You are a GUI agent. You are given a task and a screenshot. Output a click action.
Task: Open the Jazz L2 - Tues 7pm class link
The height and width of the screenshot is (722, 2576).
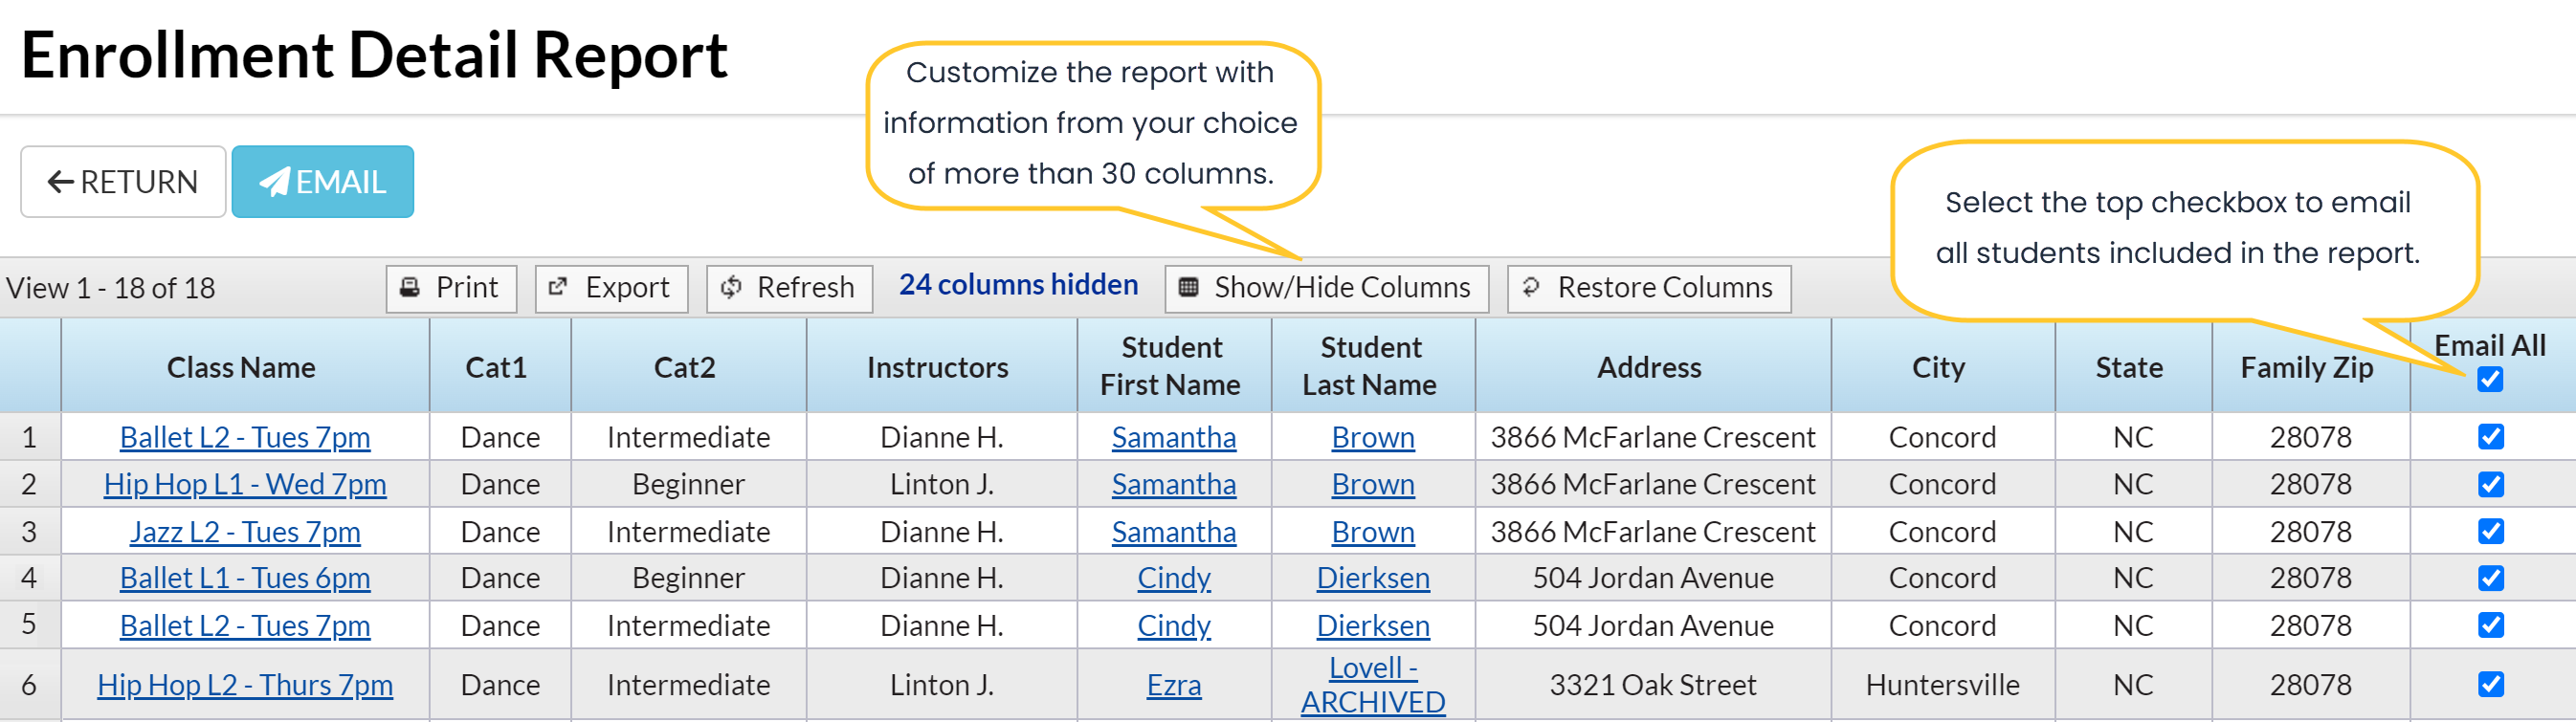pyautogui.click(x=245, y=532)
